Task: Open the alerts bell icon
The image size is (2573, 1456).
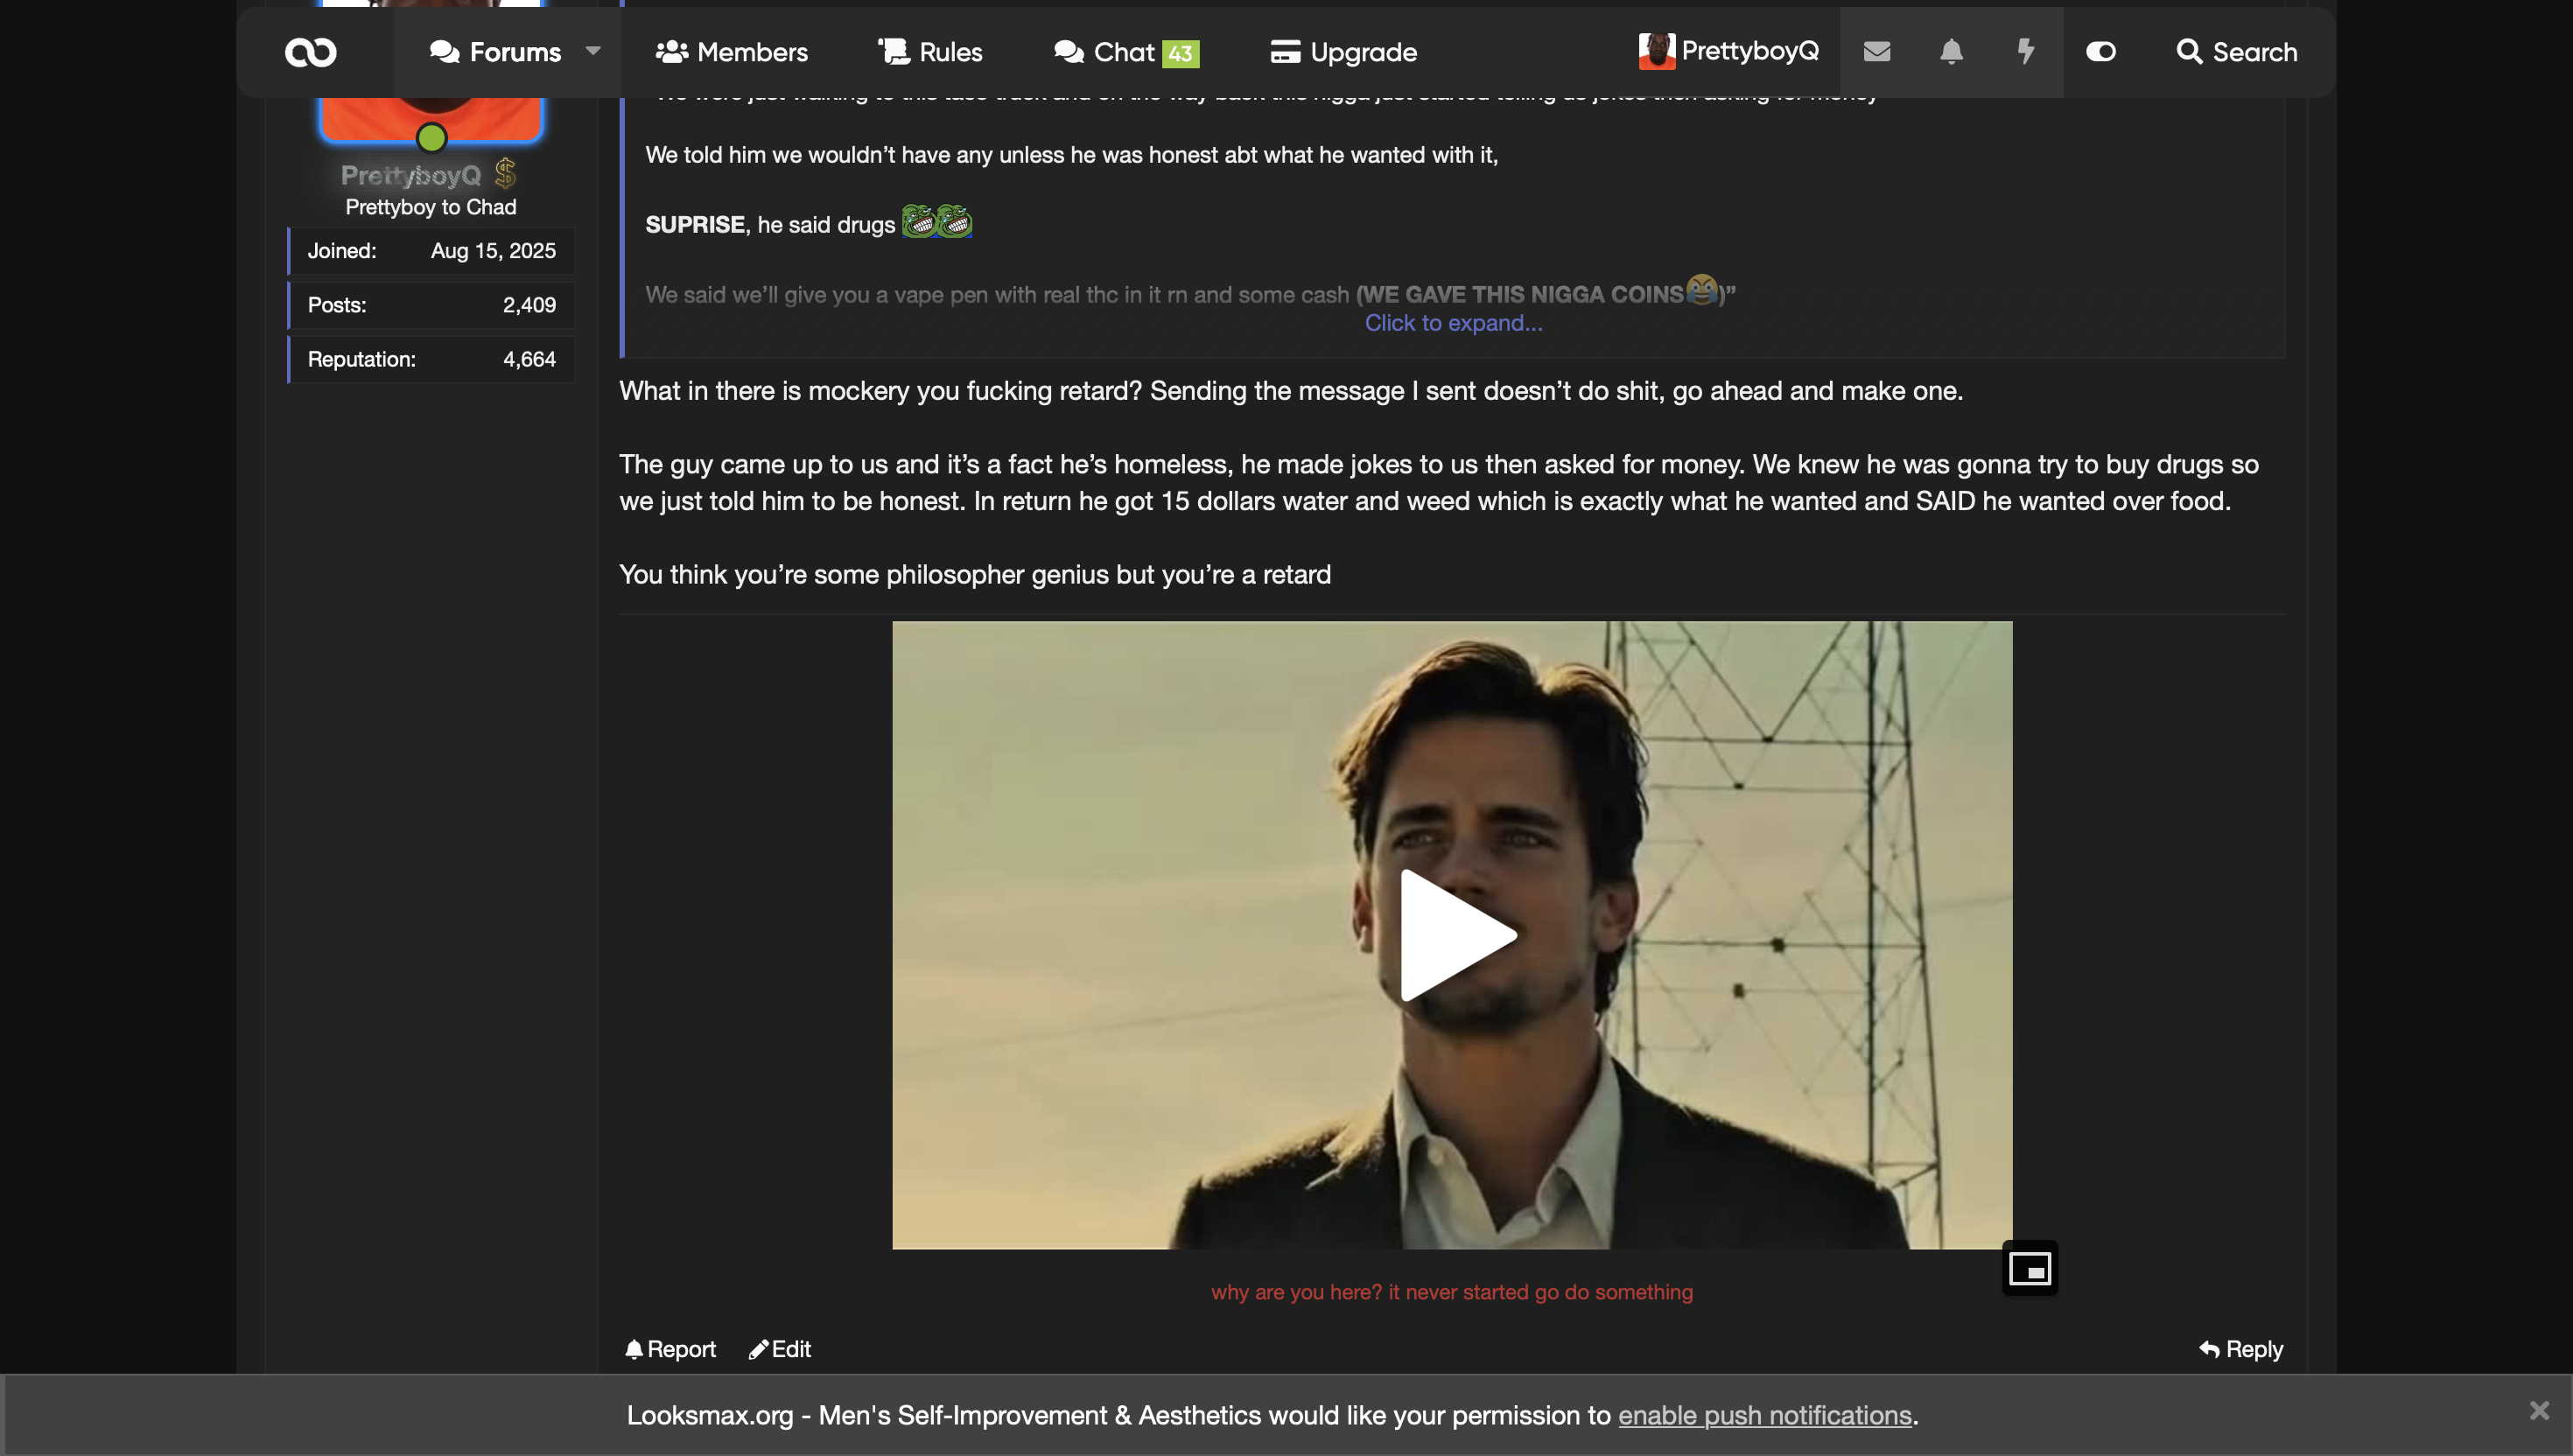Action: tap(1951, 52)
